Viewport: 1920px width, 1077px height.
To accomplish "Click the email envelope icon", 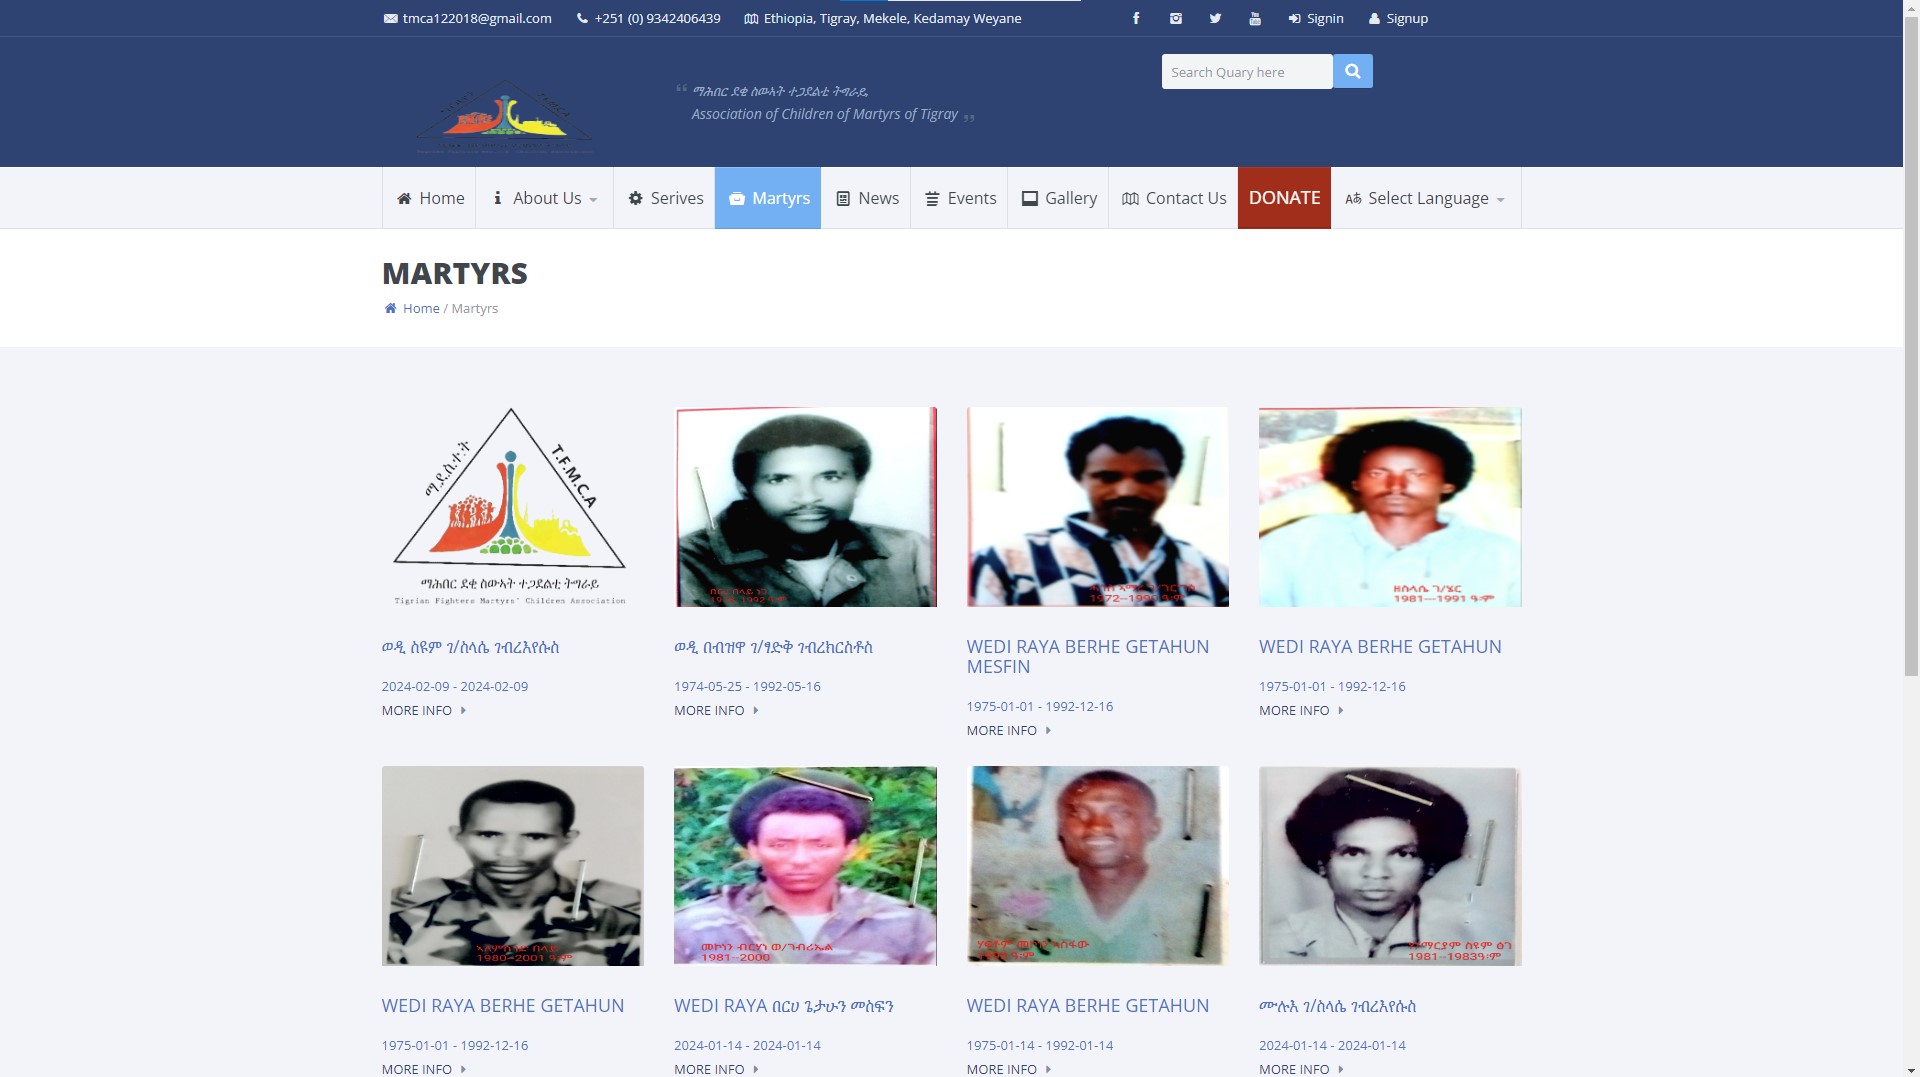I will [390, 18].
